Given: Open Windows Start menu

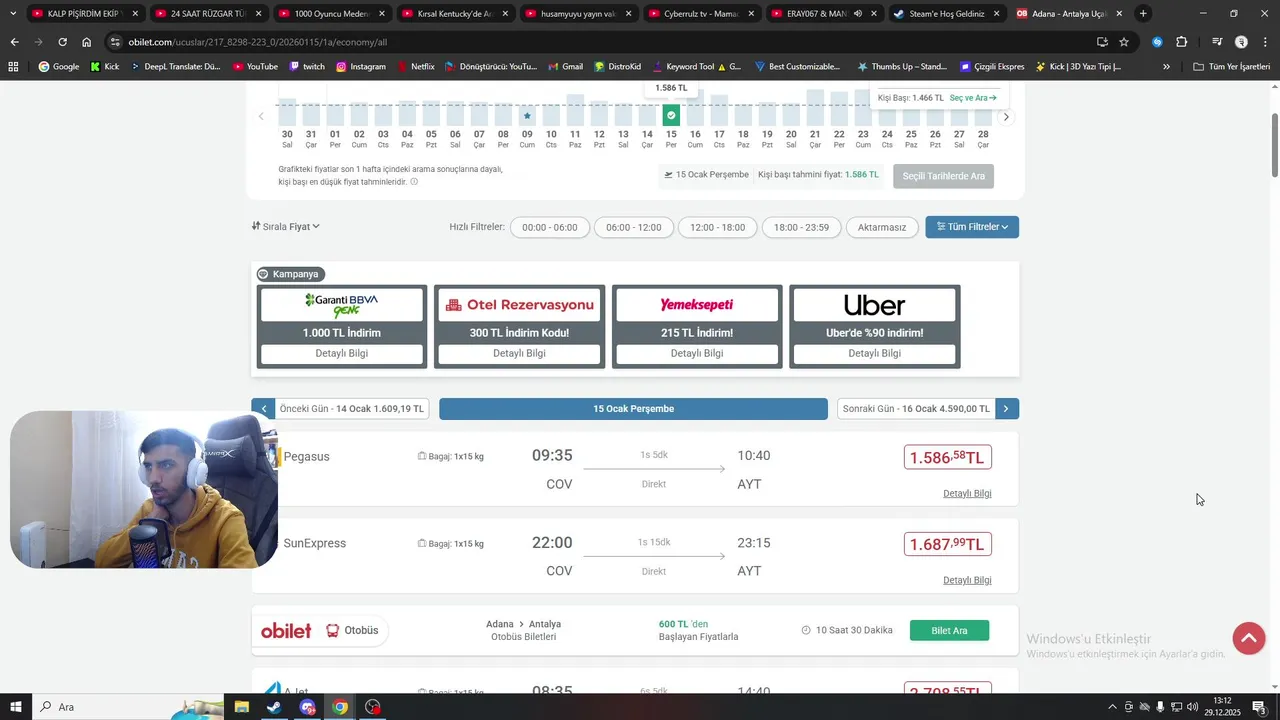Looking at the screenshot, I should pyautogui.click(x=16, y=707).
